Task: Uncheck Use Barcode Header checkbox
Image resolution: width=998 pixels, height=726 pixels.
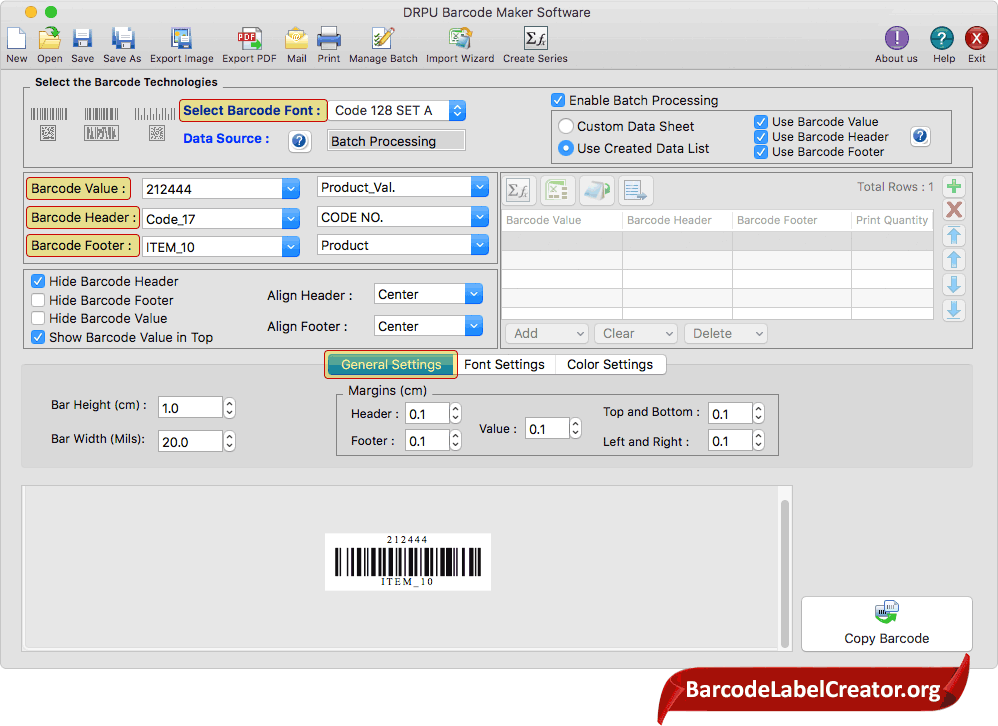Action: 761,137
